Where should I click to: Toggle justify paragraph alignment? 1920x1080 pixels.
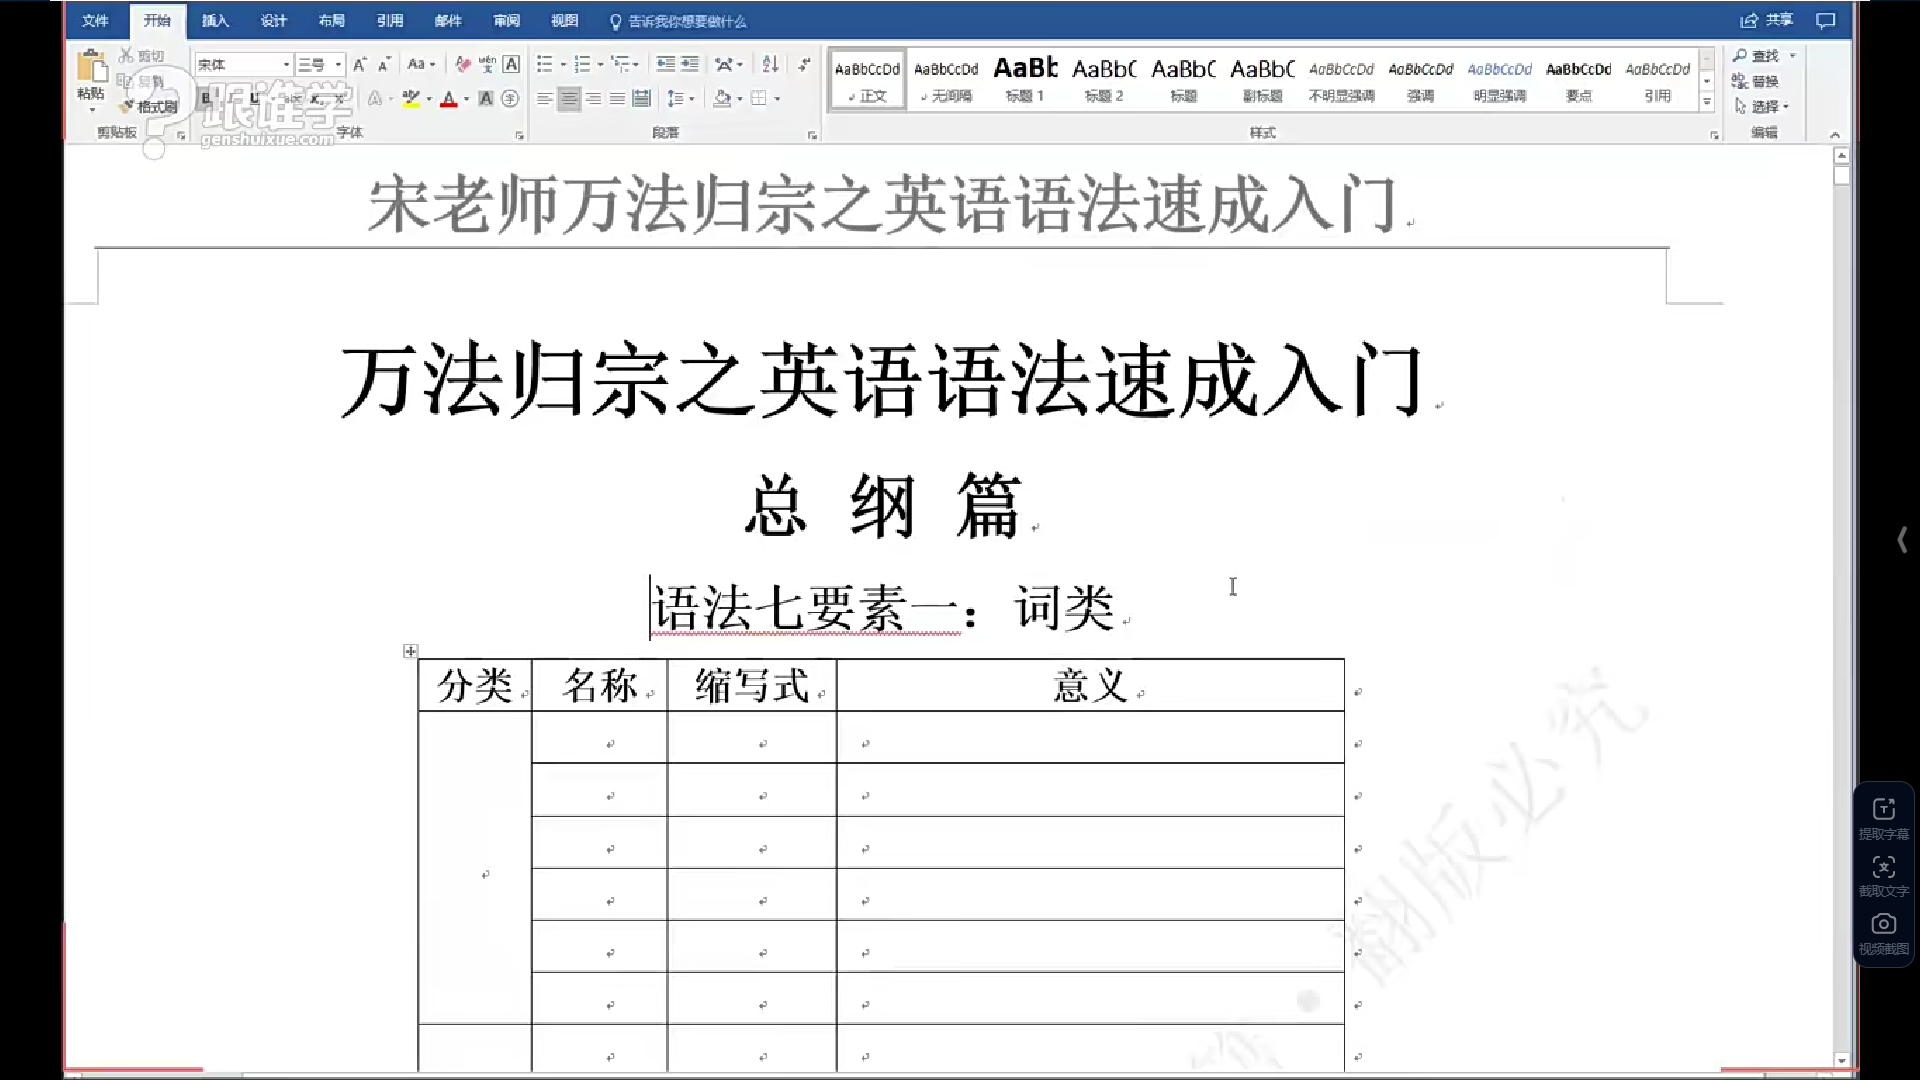[x=617, y=98]
